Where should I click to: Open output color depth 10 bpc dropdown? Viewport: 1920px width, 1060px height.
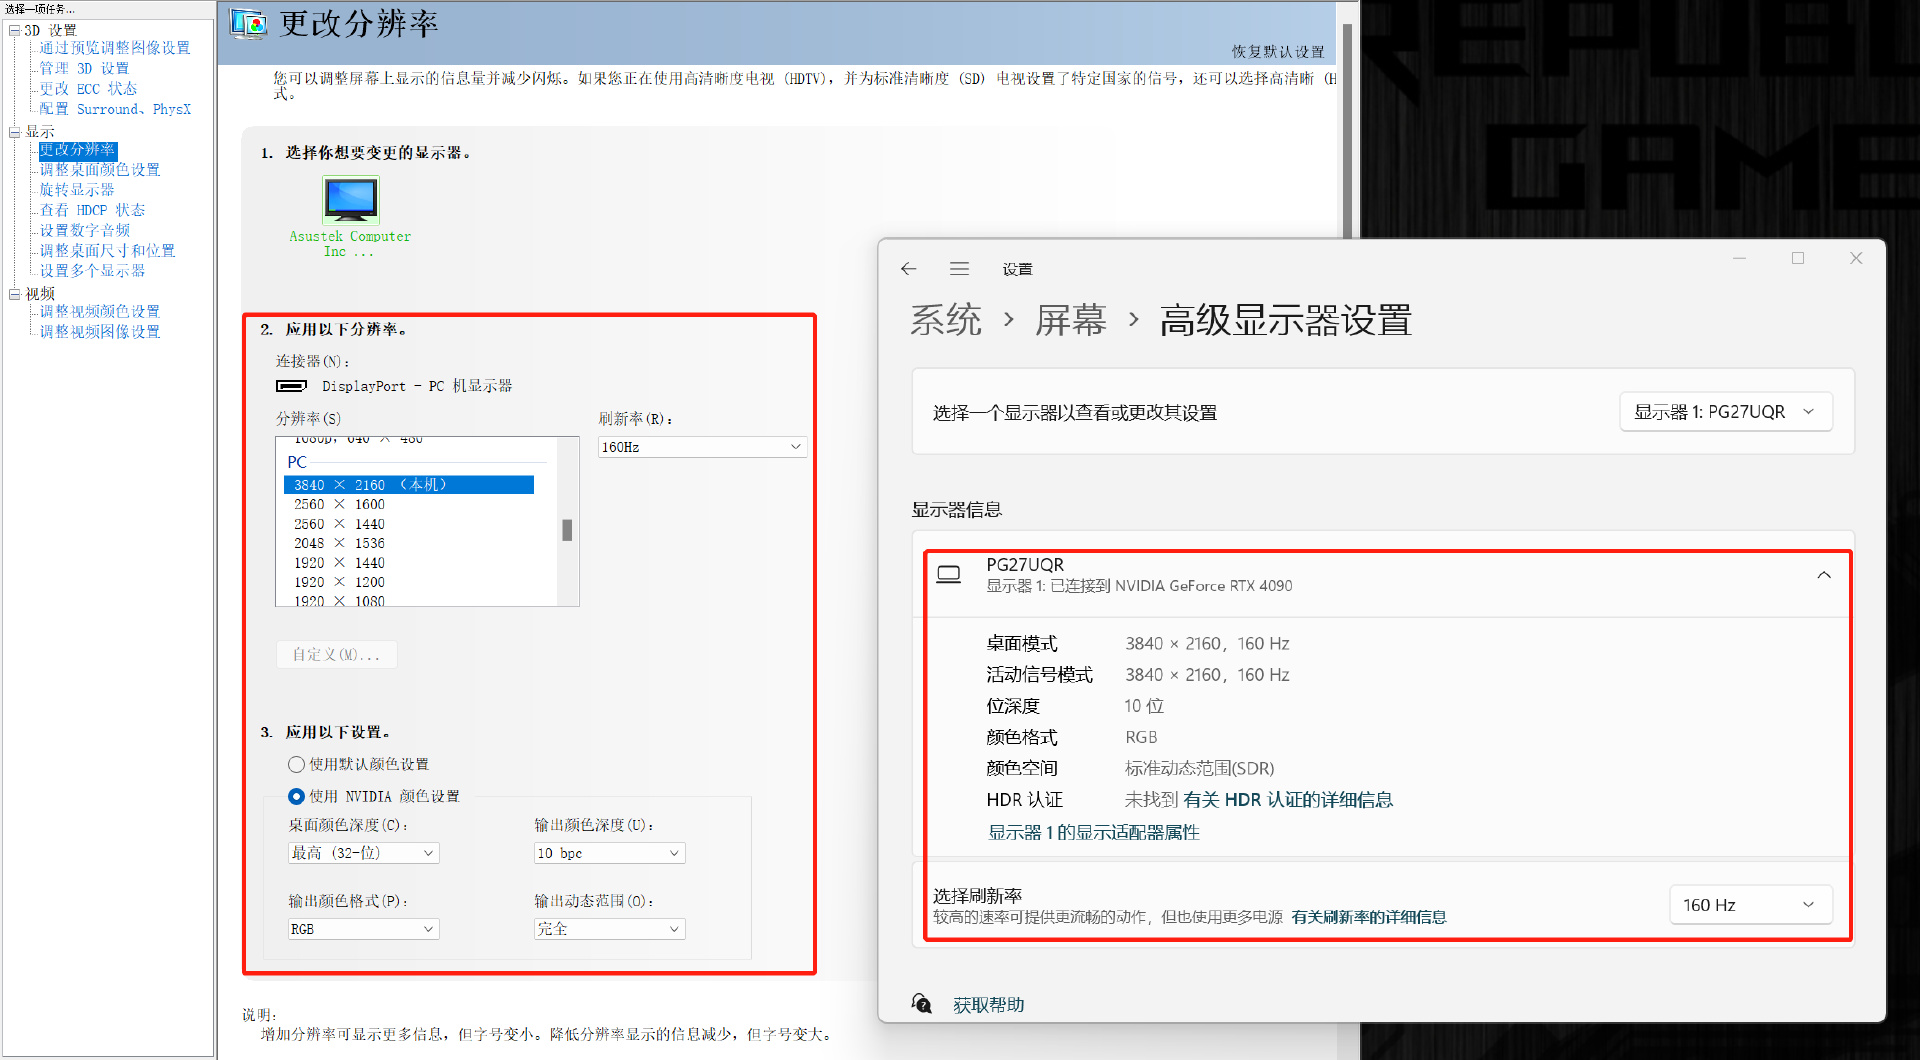pos(610,853)
